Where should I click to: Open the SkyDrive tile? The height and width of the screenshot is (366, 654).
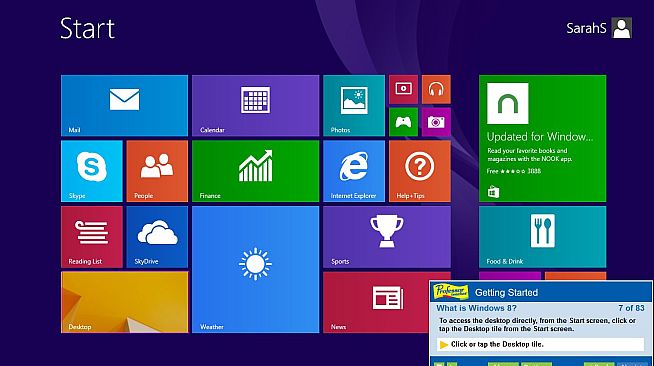tap(157, 237)
